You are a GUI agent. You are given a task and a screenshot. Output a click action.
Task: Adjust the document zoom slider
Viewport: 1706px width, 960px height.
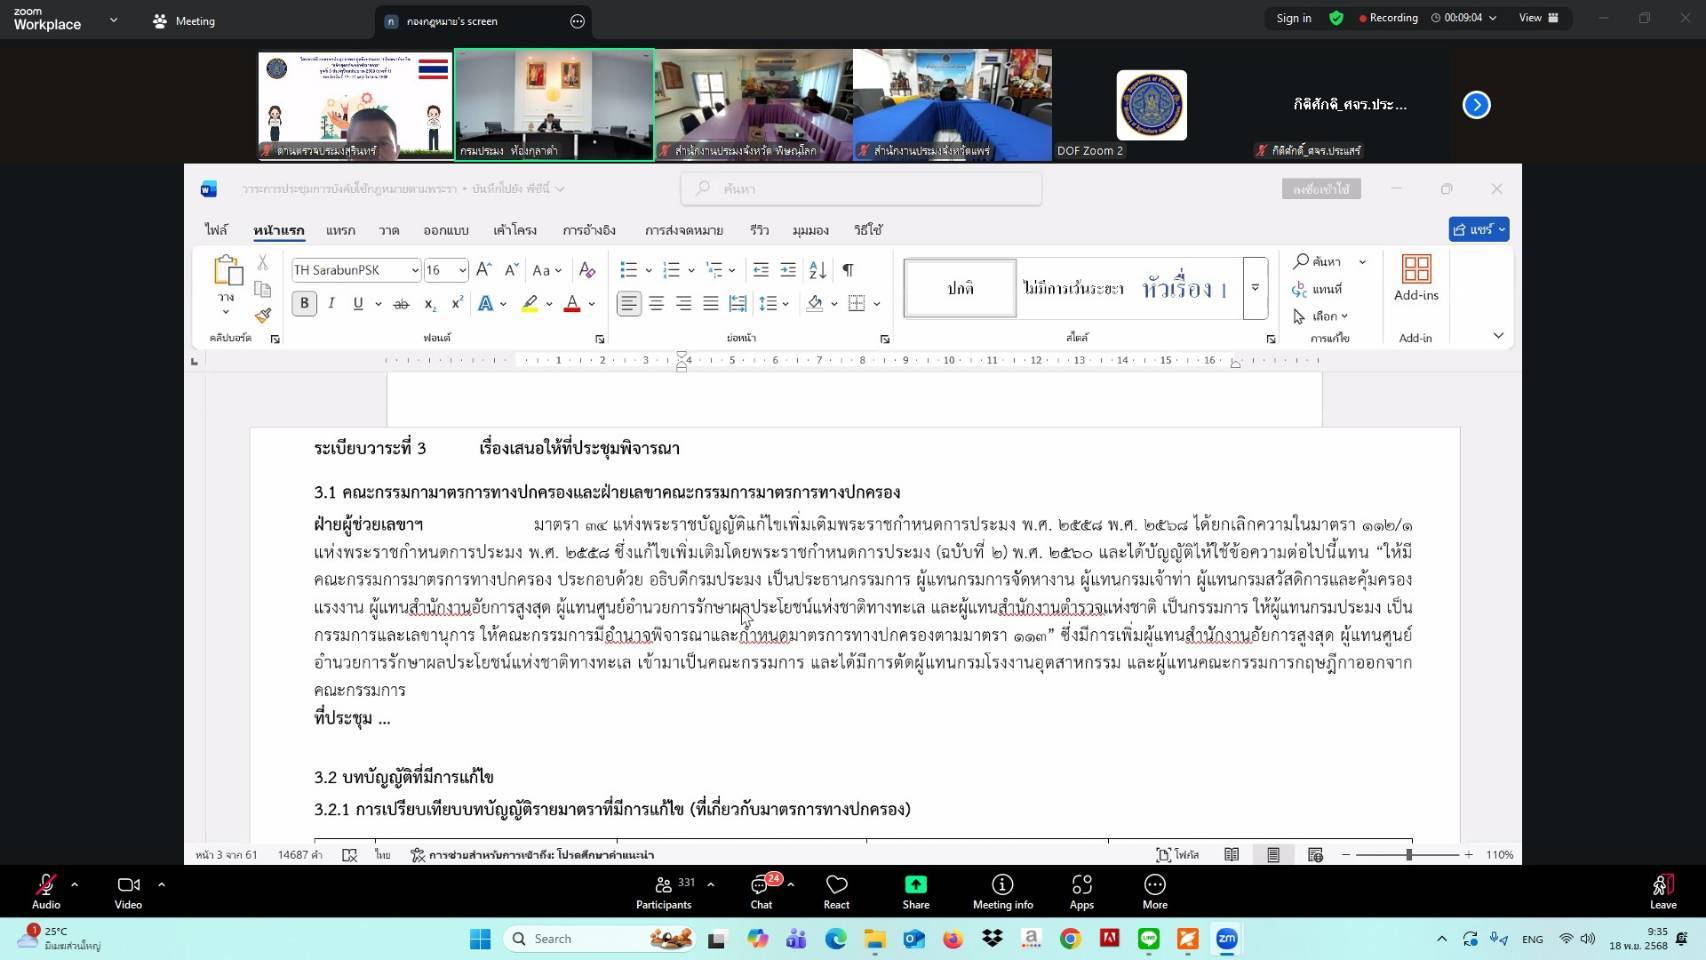coord(1408,855)
